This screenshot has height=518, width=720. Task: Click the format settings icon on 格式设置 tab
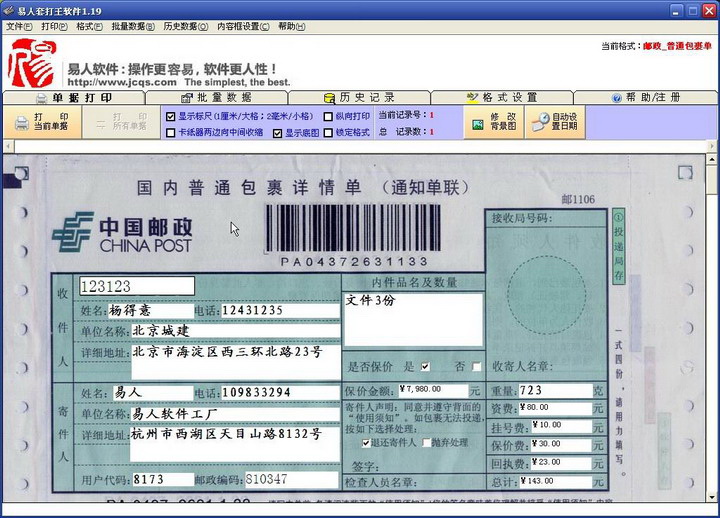pos(472,97)
